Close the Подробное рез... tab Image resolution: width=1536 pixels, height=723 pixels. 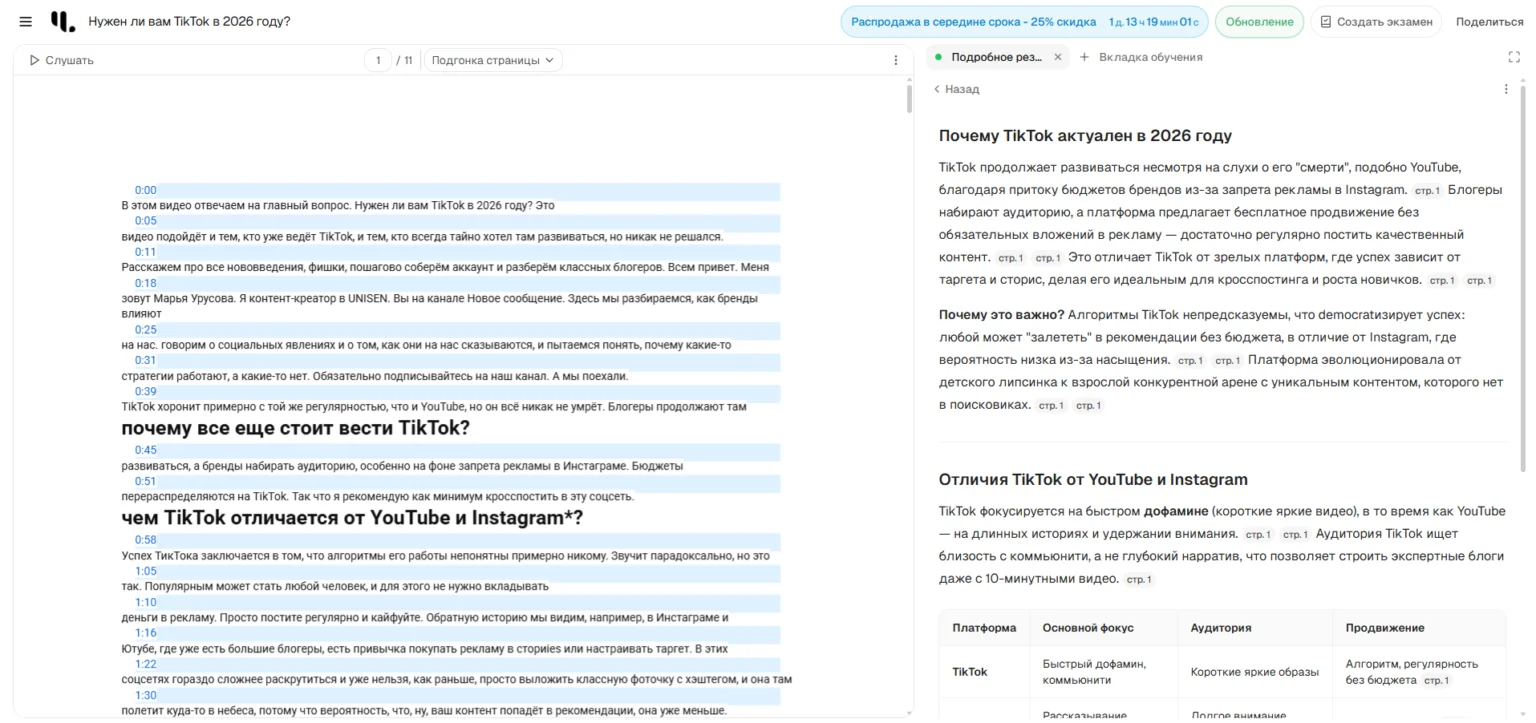(1058, 57)
